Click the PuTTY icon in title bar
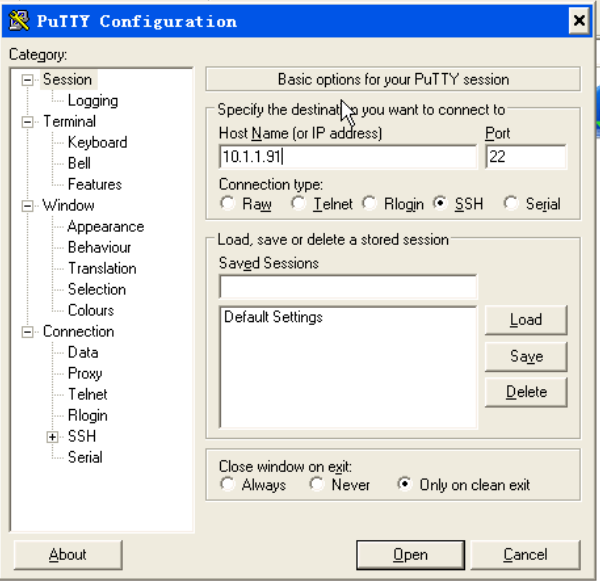 [x=19, y=21]
